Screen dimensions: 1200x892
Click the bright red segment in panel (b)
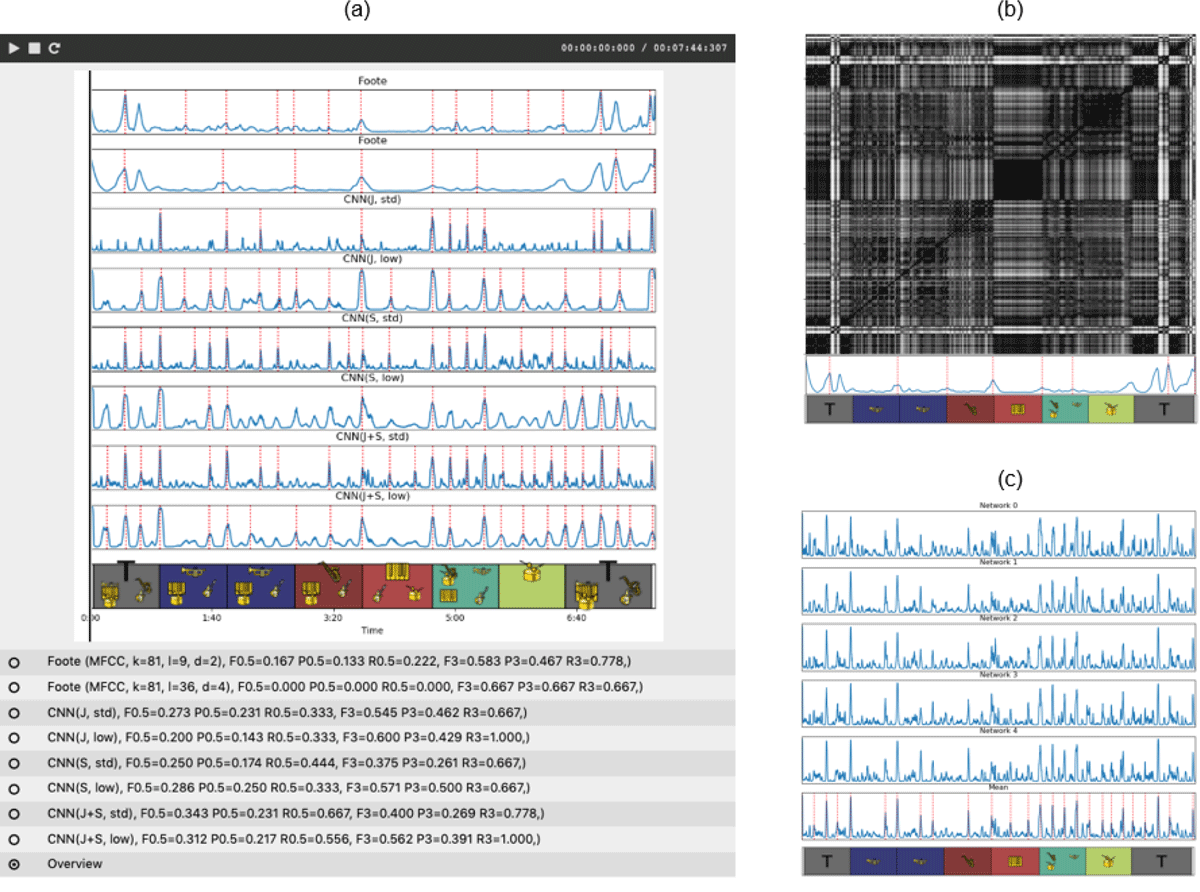[x=1018, y=409]
